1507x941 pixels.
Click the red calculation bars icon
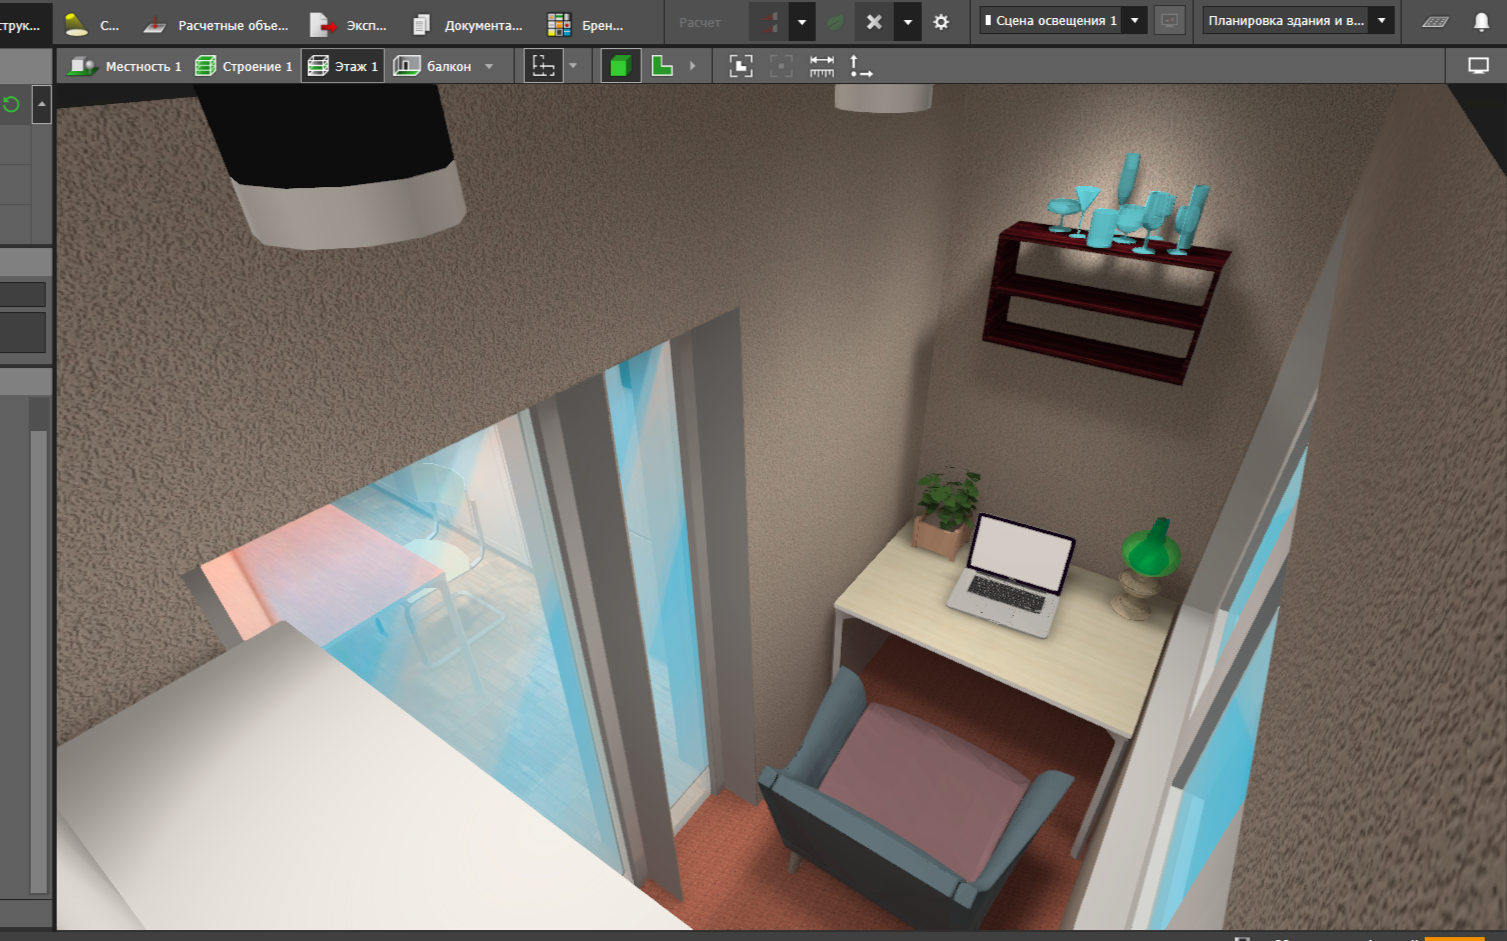(x=769, y=22)
